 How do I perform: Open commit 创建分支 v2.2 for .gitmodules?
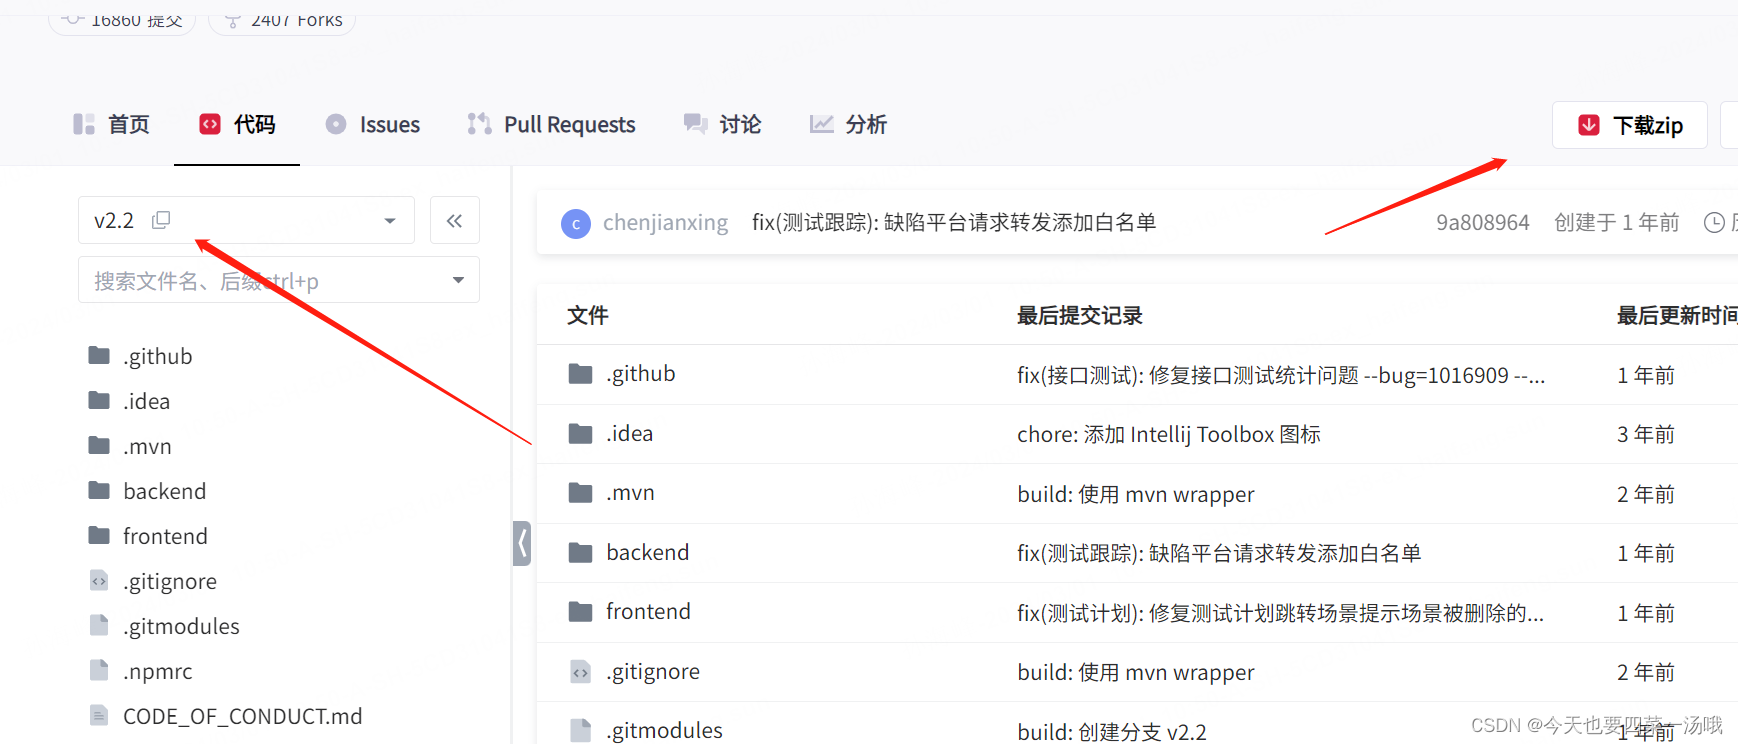click(1112, 732)
